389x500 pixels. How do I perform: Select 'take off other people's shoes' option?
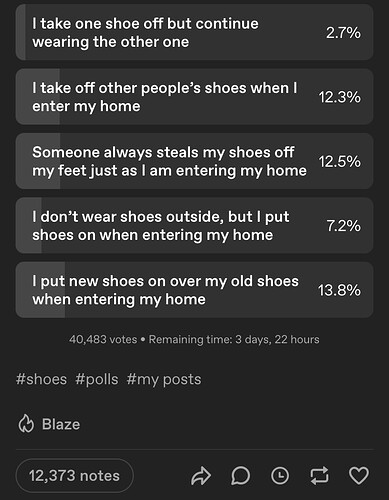tap(194, 97)
